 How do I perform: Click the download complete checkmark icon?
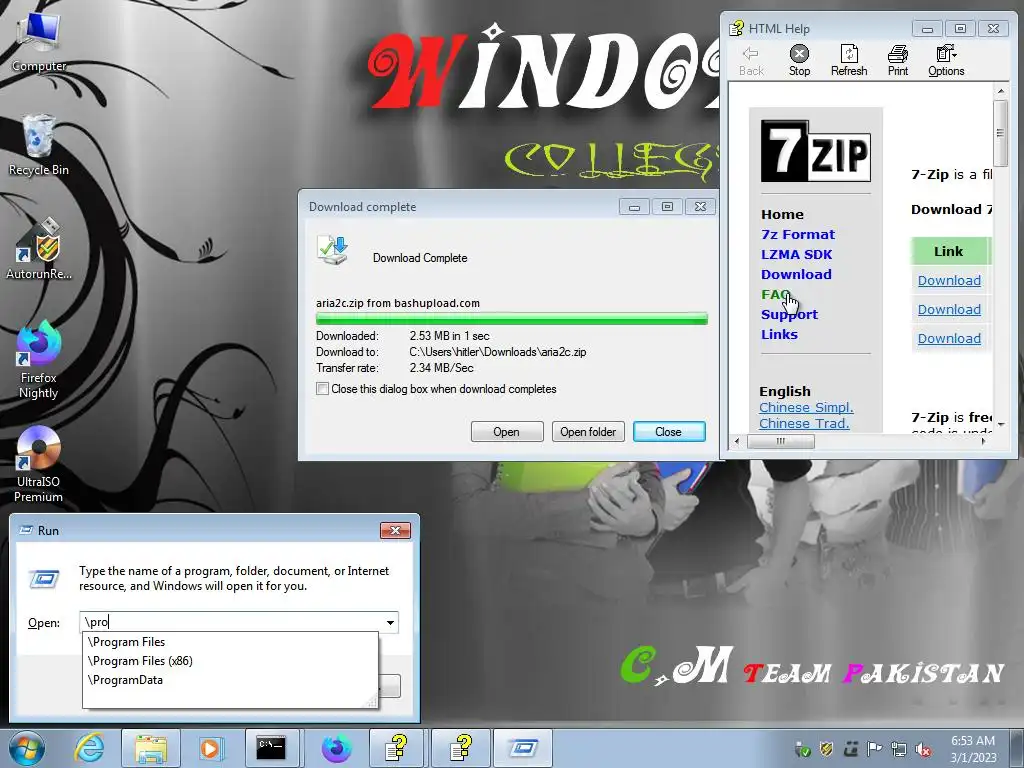tap(333, 251)
